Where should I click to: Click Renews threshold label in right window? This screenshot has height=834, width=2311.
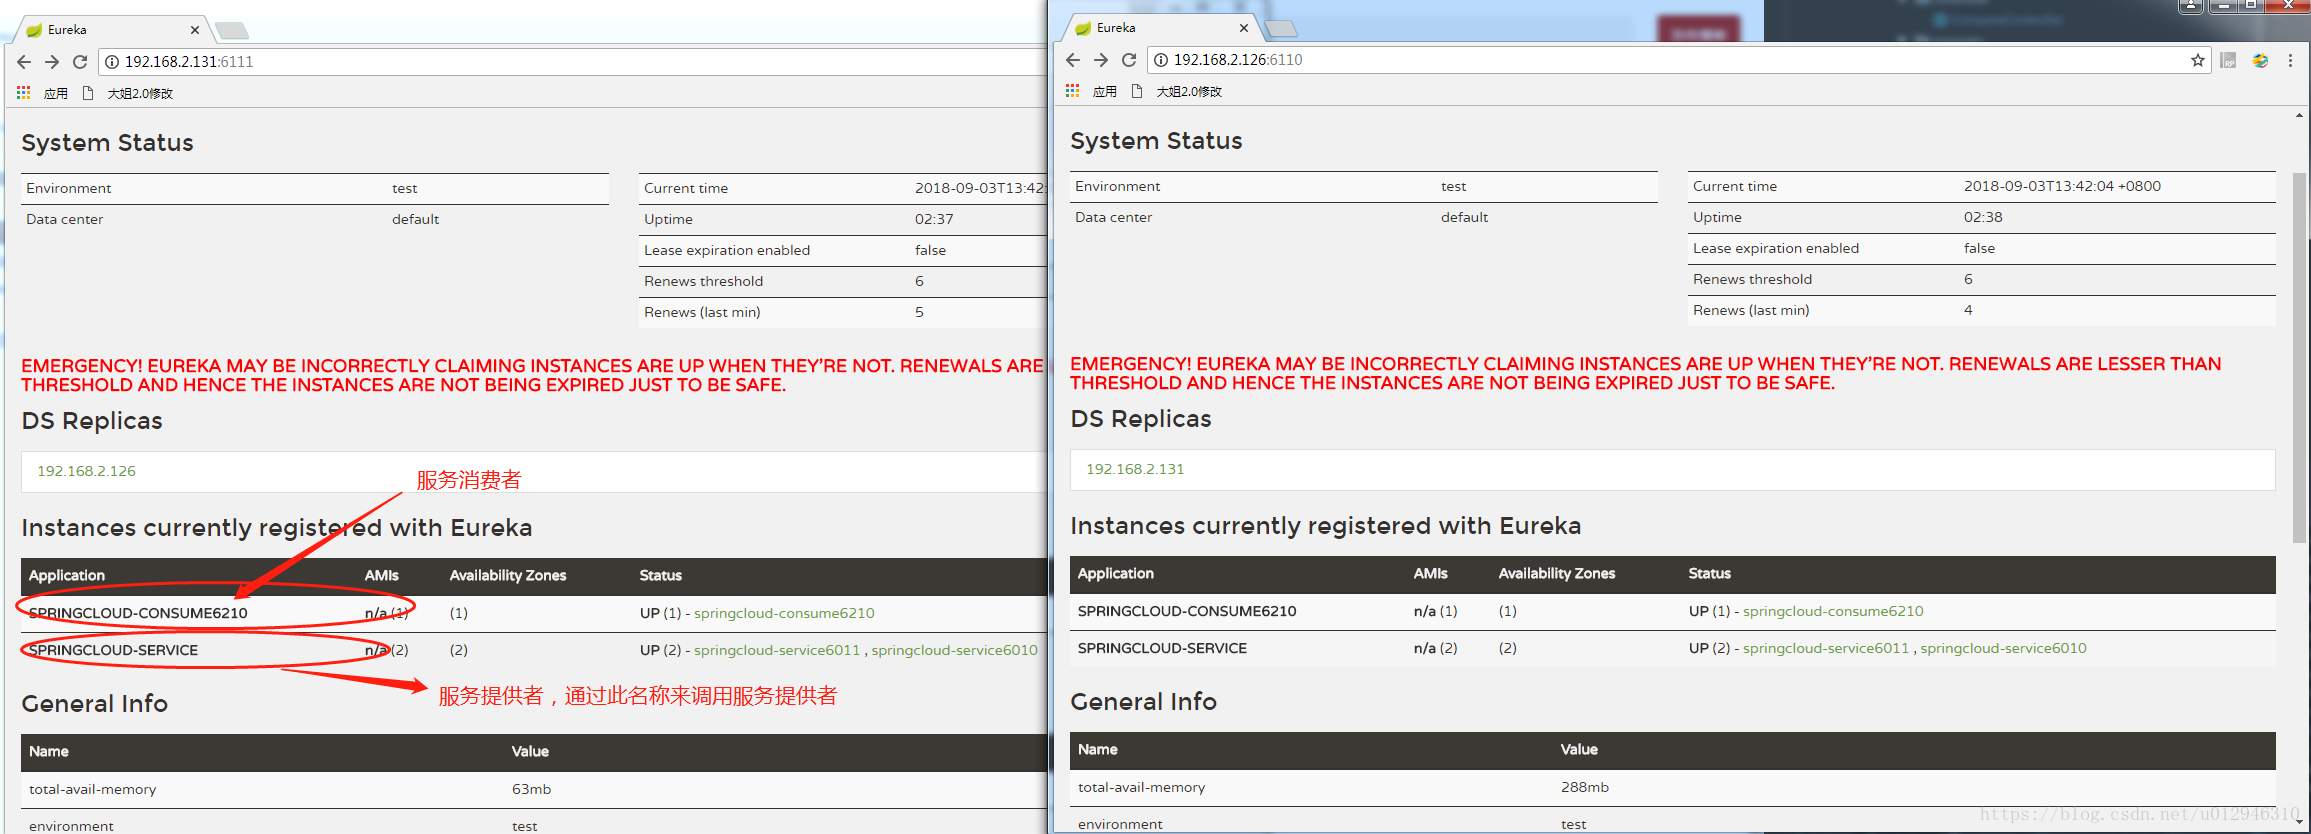coord(1752,279)
